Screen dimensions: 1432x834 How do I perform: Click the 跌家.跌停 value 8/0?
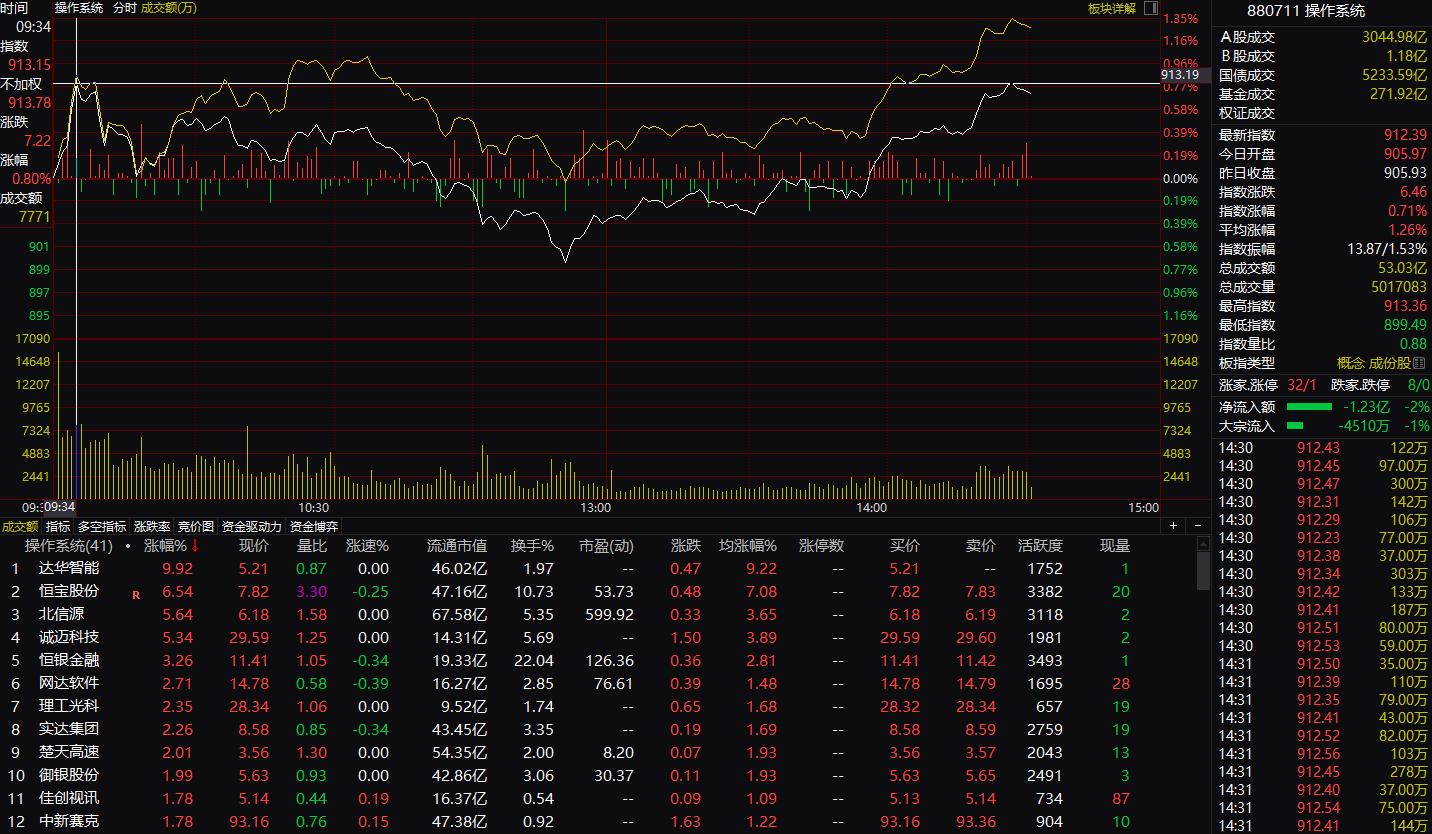1418,385
